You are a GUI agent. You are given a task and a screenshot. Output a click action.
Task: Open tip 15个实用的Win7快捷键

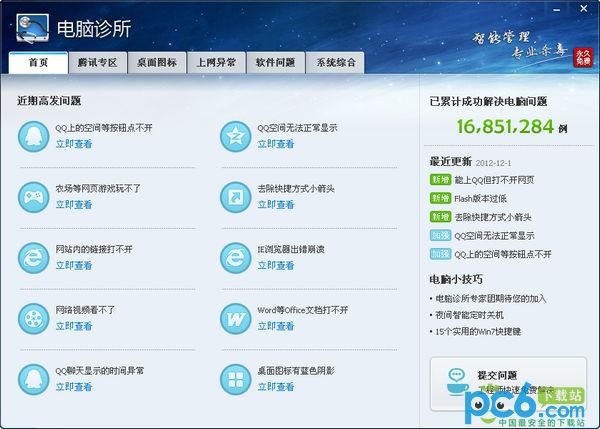pyautogui.click(x=478, y=331)
